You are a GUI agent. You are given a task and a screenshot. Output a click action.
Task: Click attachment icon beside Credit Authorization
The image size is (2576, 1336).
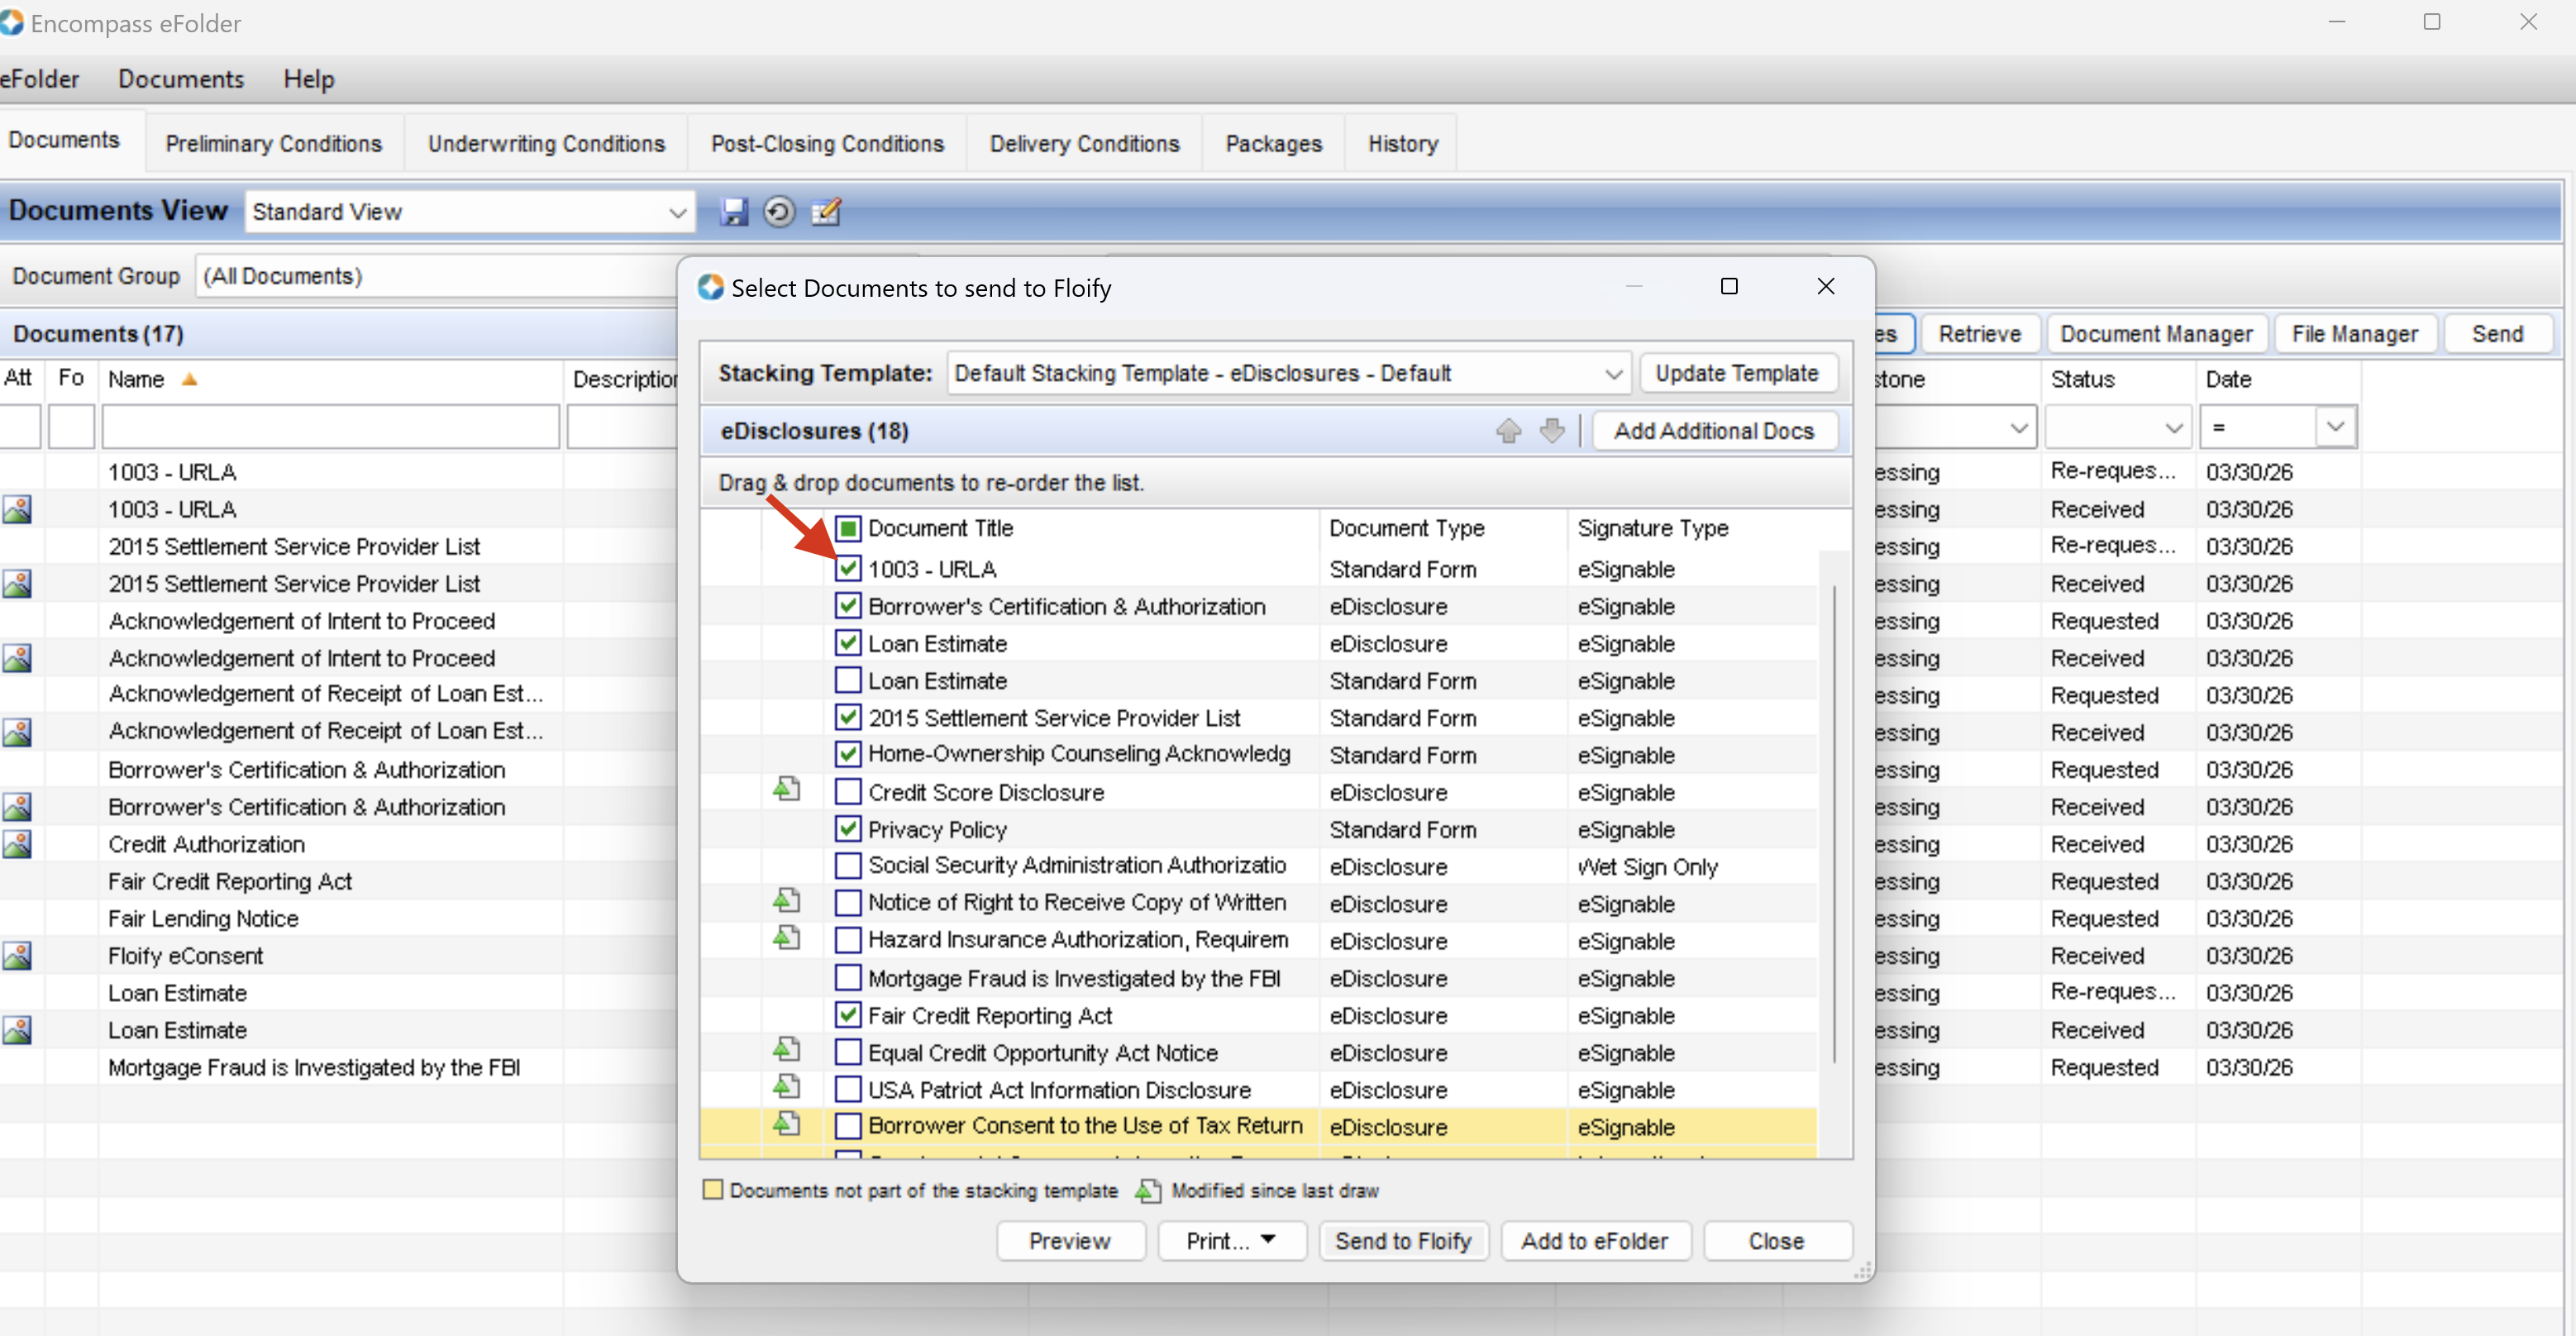[x=17, y=844]
